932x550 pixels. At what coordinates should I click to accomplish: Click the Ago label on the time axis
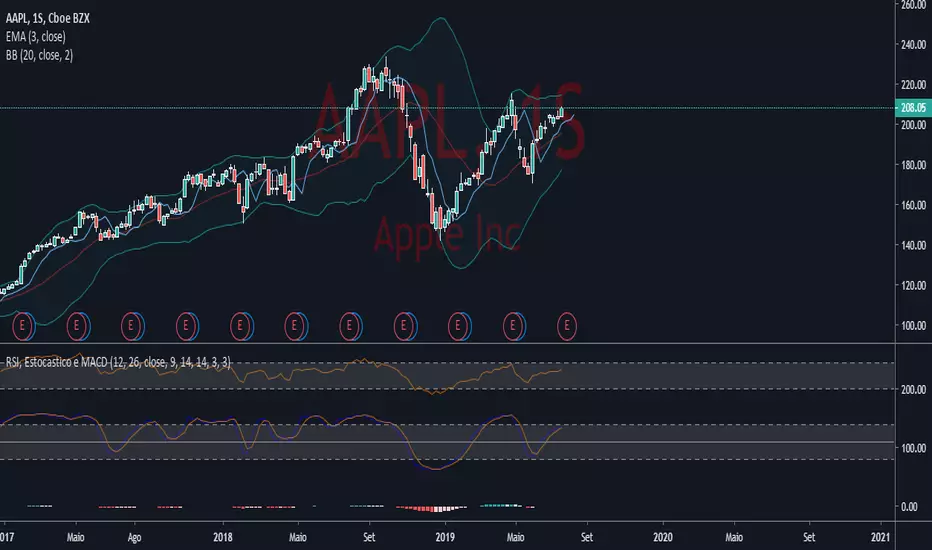coord(135,538)
